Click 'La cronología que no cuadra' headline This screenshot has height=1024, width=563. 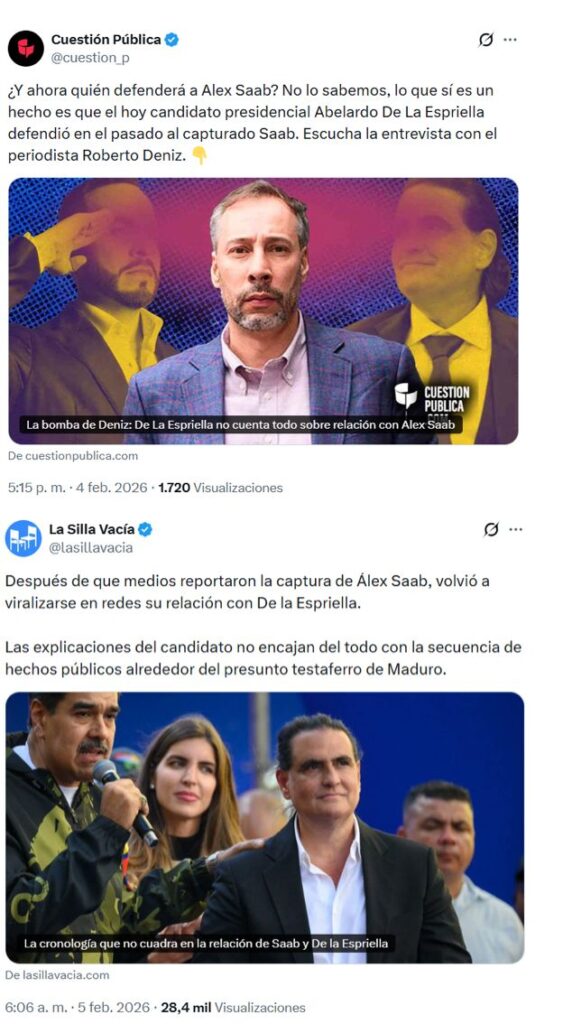[206, 943]
